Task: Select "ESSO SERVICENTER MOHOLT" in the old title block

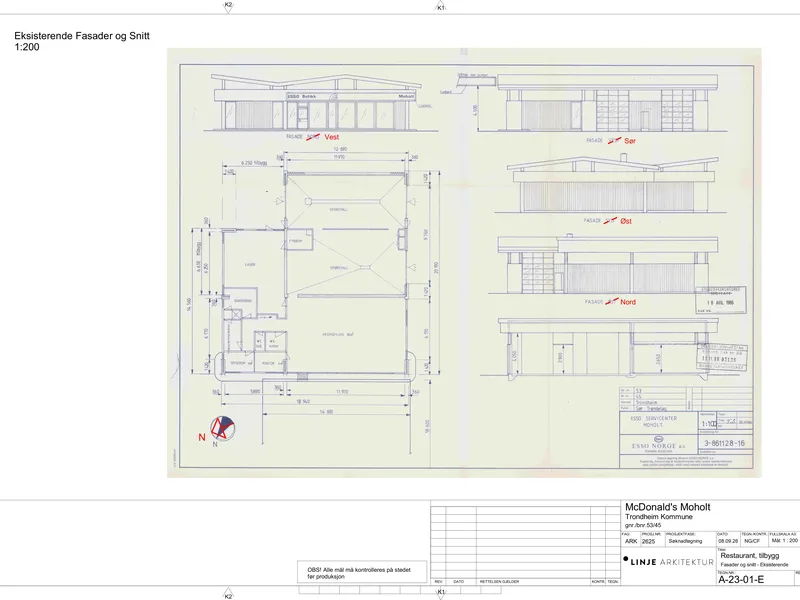Action: pos(654,421)
